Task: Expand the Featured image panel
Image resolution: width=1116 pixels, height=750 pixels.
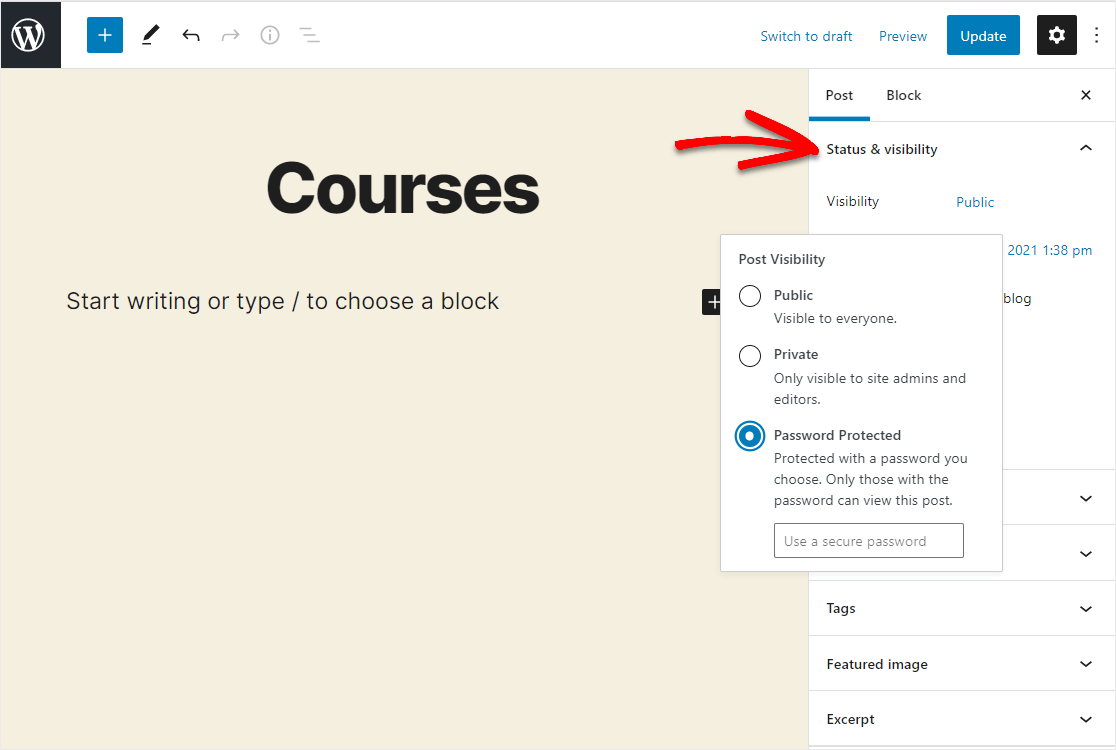Action: click(x=962, y=664)
